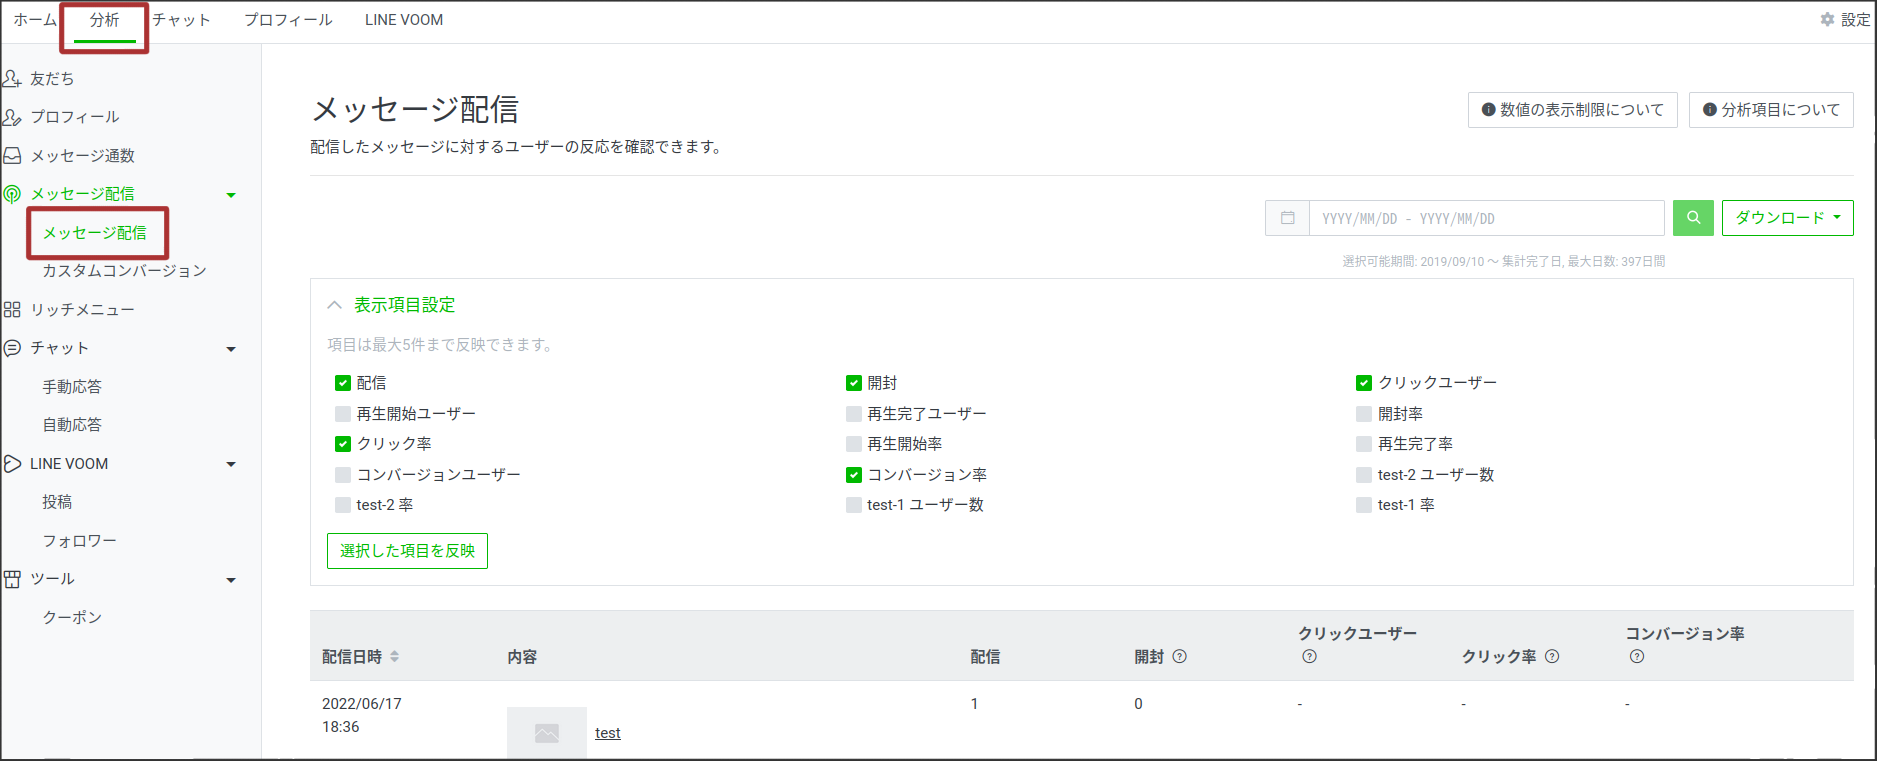Check the コンバージョンユーザー checkbox
1877x761 pixels.
[343, 475]
